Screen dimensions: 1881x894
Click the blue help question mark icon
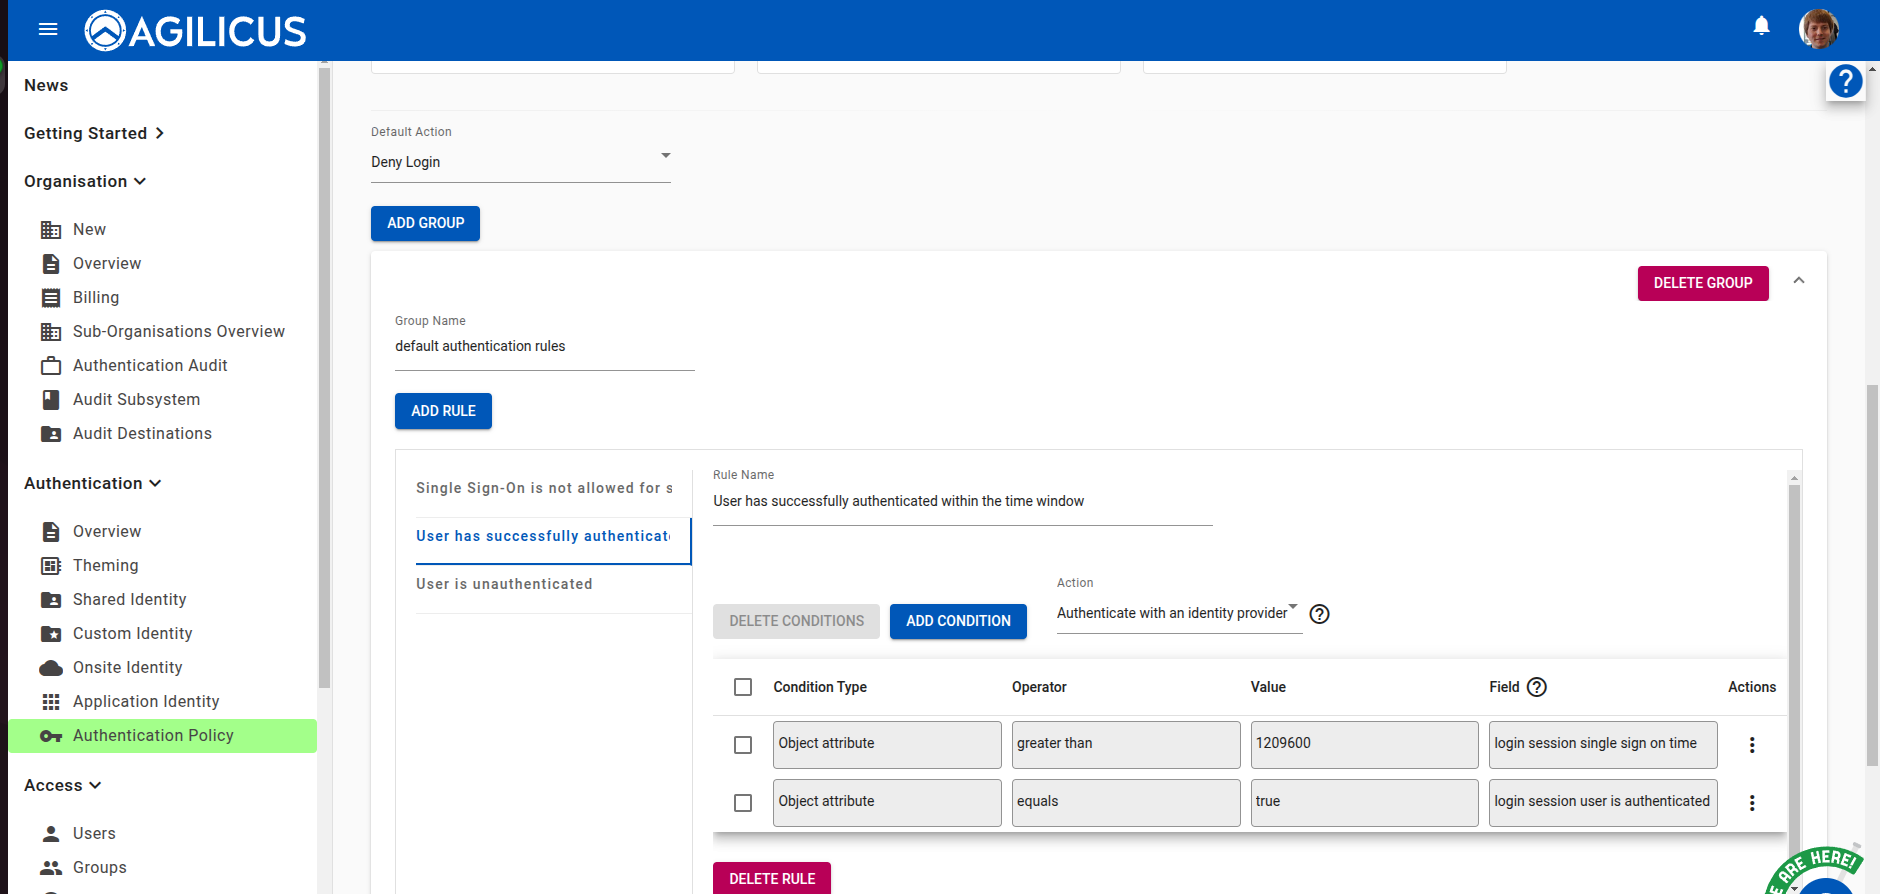(1845, 81)
